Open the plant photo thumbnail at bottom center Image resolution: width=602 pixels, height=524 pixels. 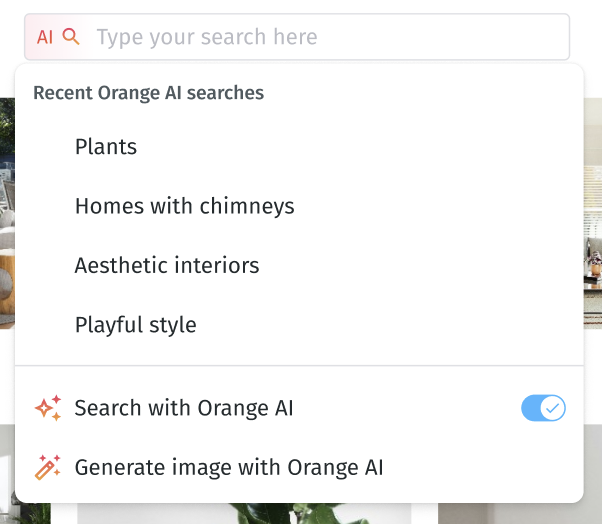[x=258, y=513]
